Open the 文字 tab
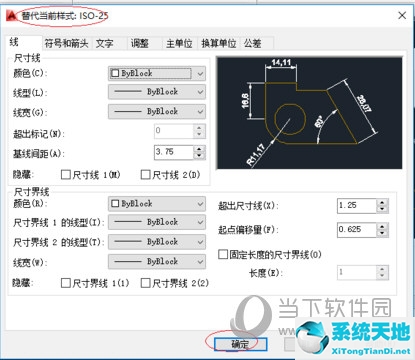The image size is (415, 360). tap(105, 43)
